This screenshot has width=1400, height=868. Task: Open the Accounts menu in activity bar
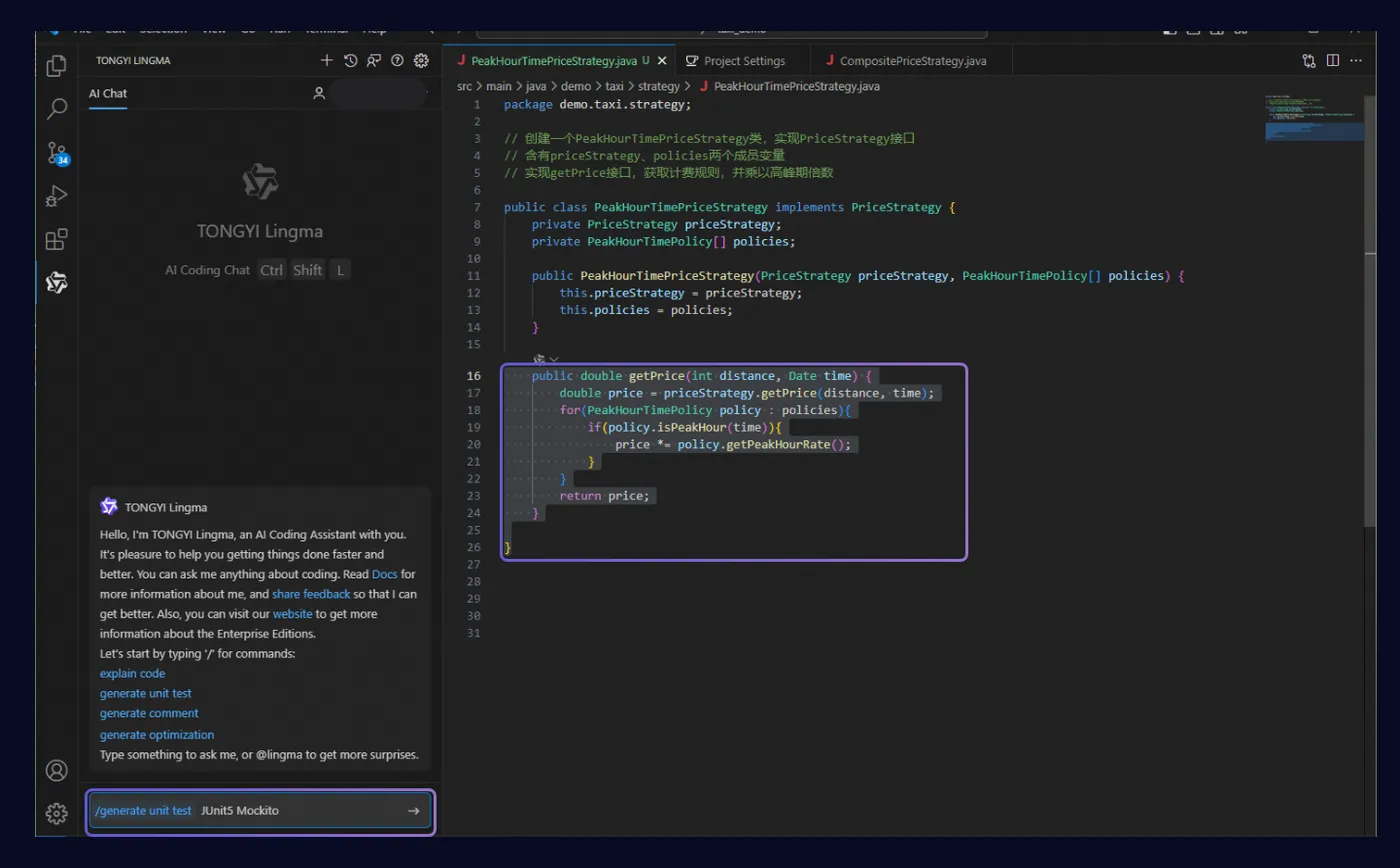pos(57,770)
